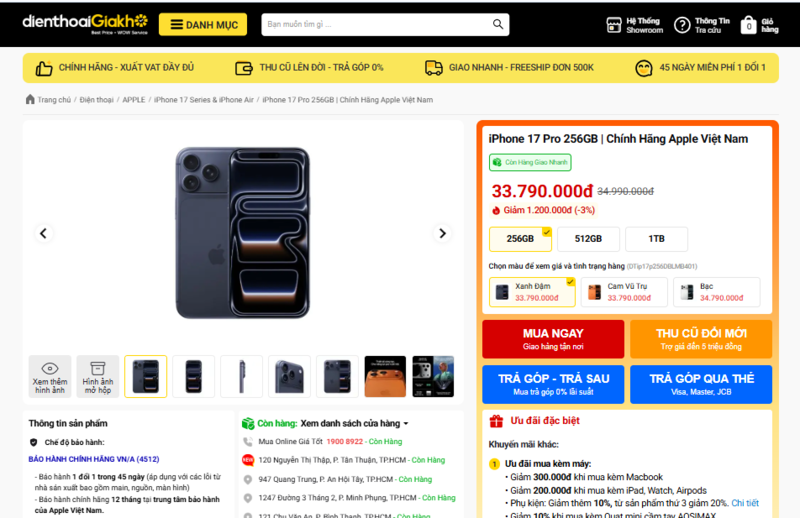Open the DANH MỤC category menu
This screenshot has height=518, width=800.
(202, 25)
